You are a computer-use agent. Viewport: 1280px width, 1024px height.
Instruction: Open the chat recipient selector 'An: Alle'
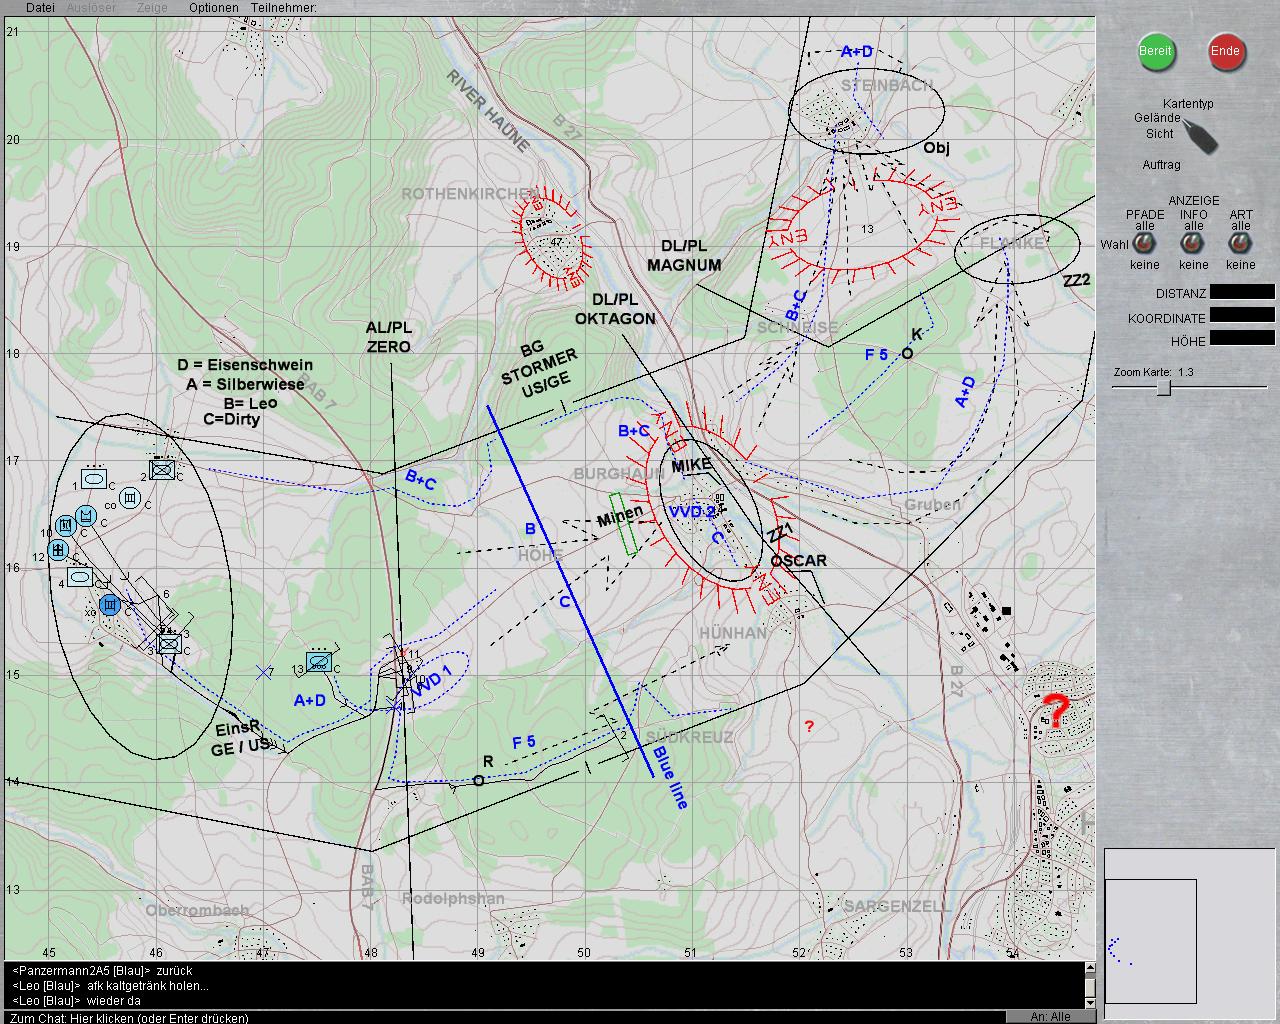click(1050, 1016)
